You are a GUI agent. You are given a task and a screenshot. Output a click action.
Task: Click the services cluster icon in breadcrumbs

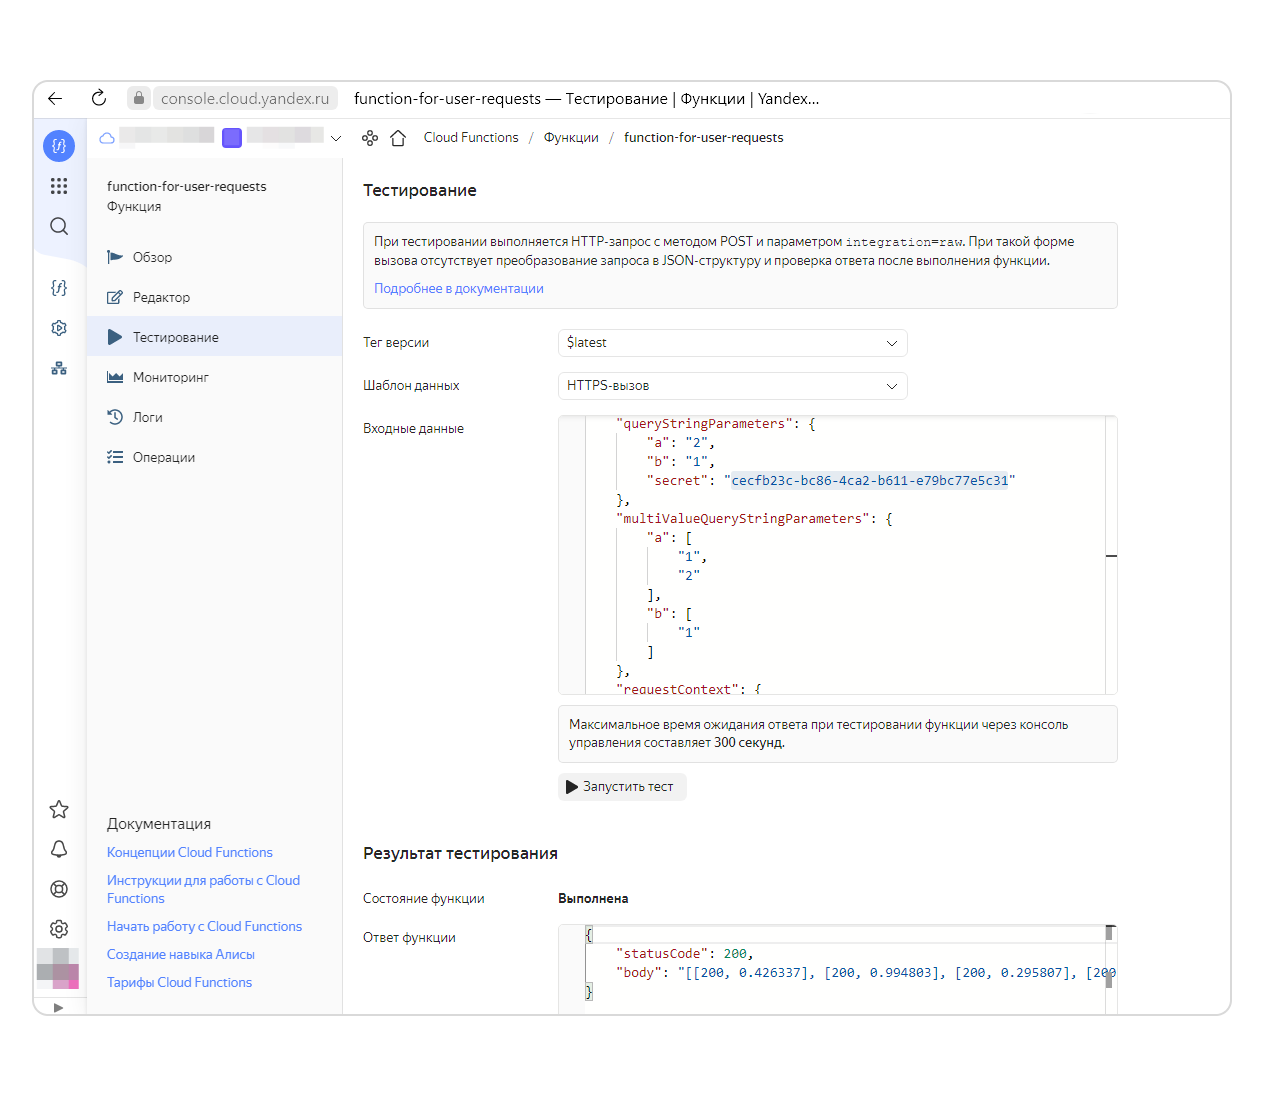pyautogui.click(x=370, y=138)
